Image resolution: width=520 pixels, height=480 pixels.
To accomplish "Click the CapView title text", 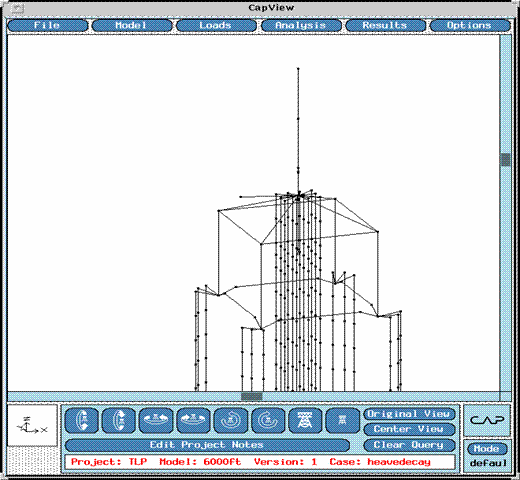I will click(271, 8).
